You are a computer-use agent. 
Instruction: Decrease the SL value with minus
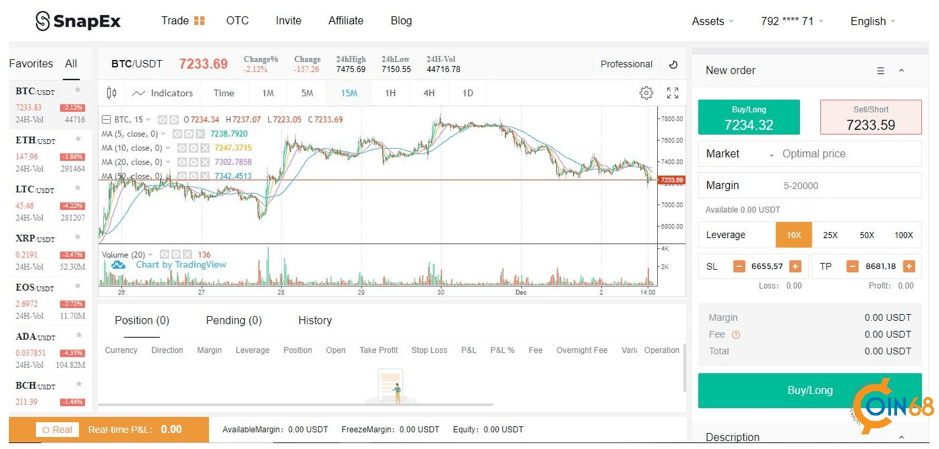(739, 266)
